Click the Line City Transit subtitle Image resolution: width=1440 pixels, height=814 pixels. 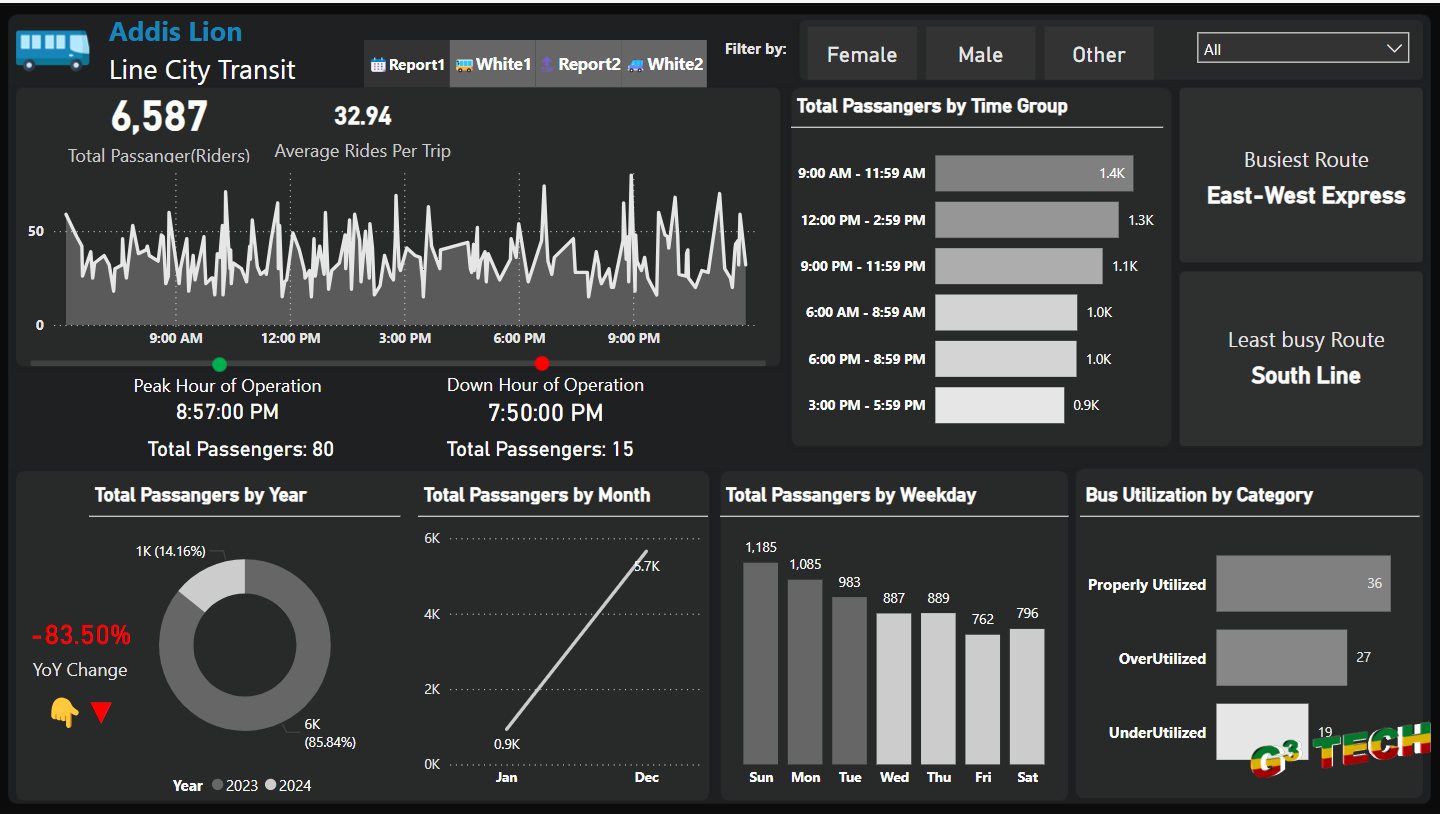[202, 70]
